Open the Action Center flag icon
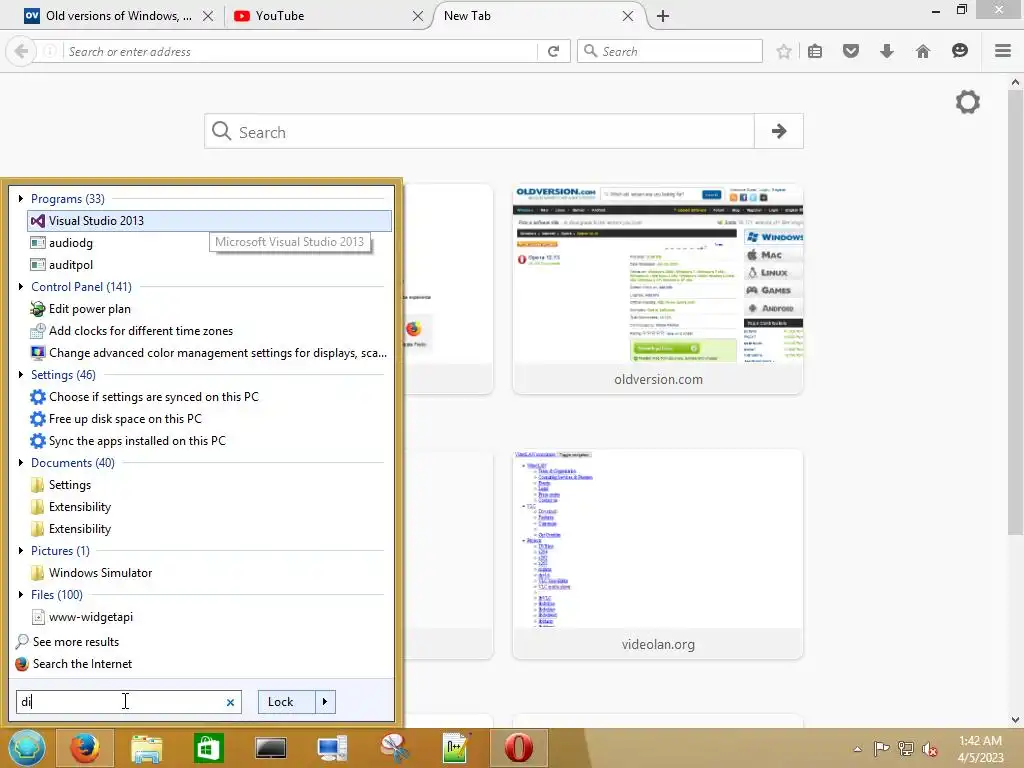 pyautogui.click(x=881, y=749)
